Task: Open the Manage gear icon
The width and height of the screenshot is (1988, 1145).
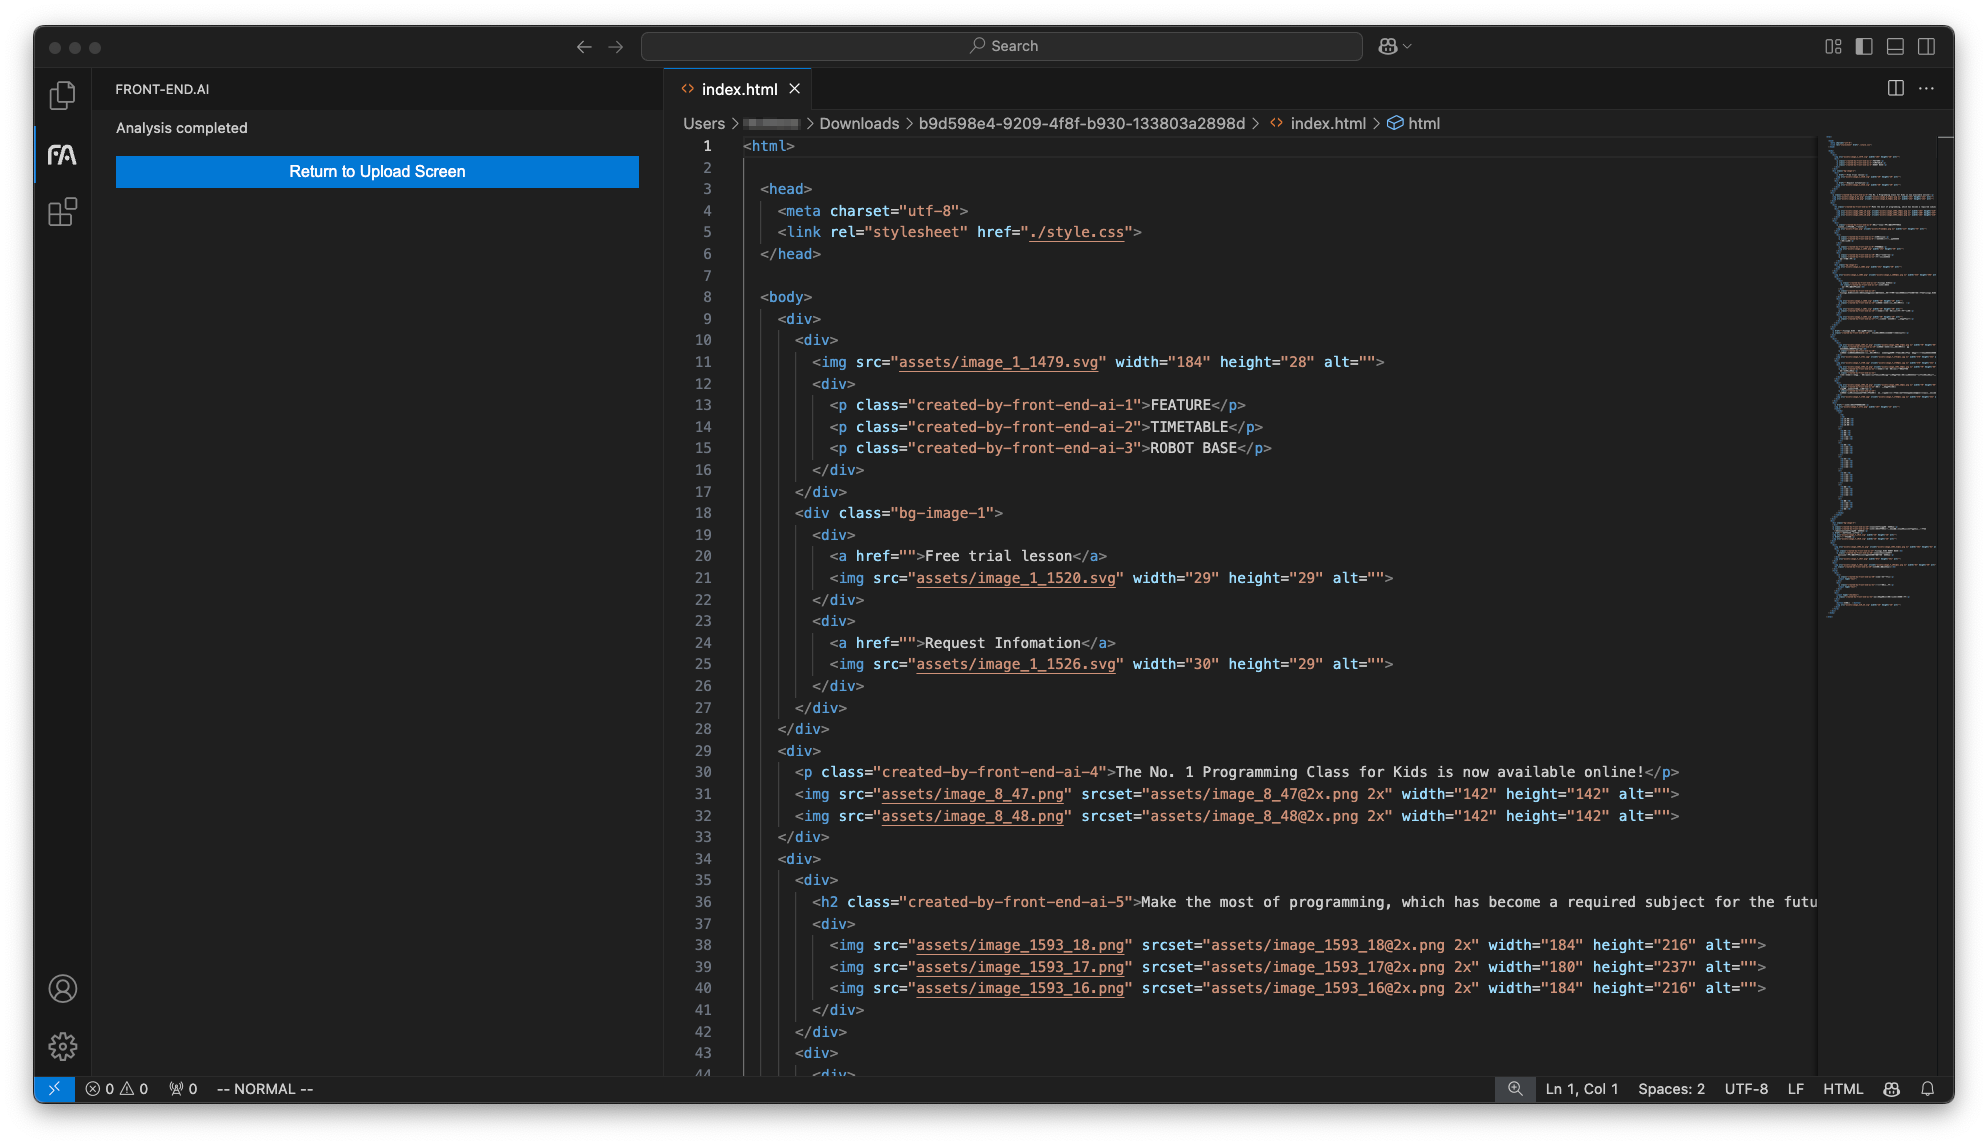Action: pyautogui.click(x=62, y=1046)
